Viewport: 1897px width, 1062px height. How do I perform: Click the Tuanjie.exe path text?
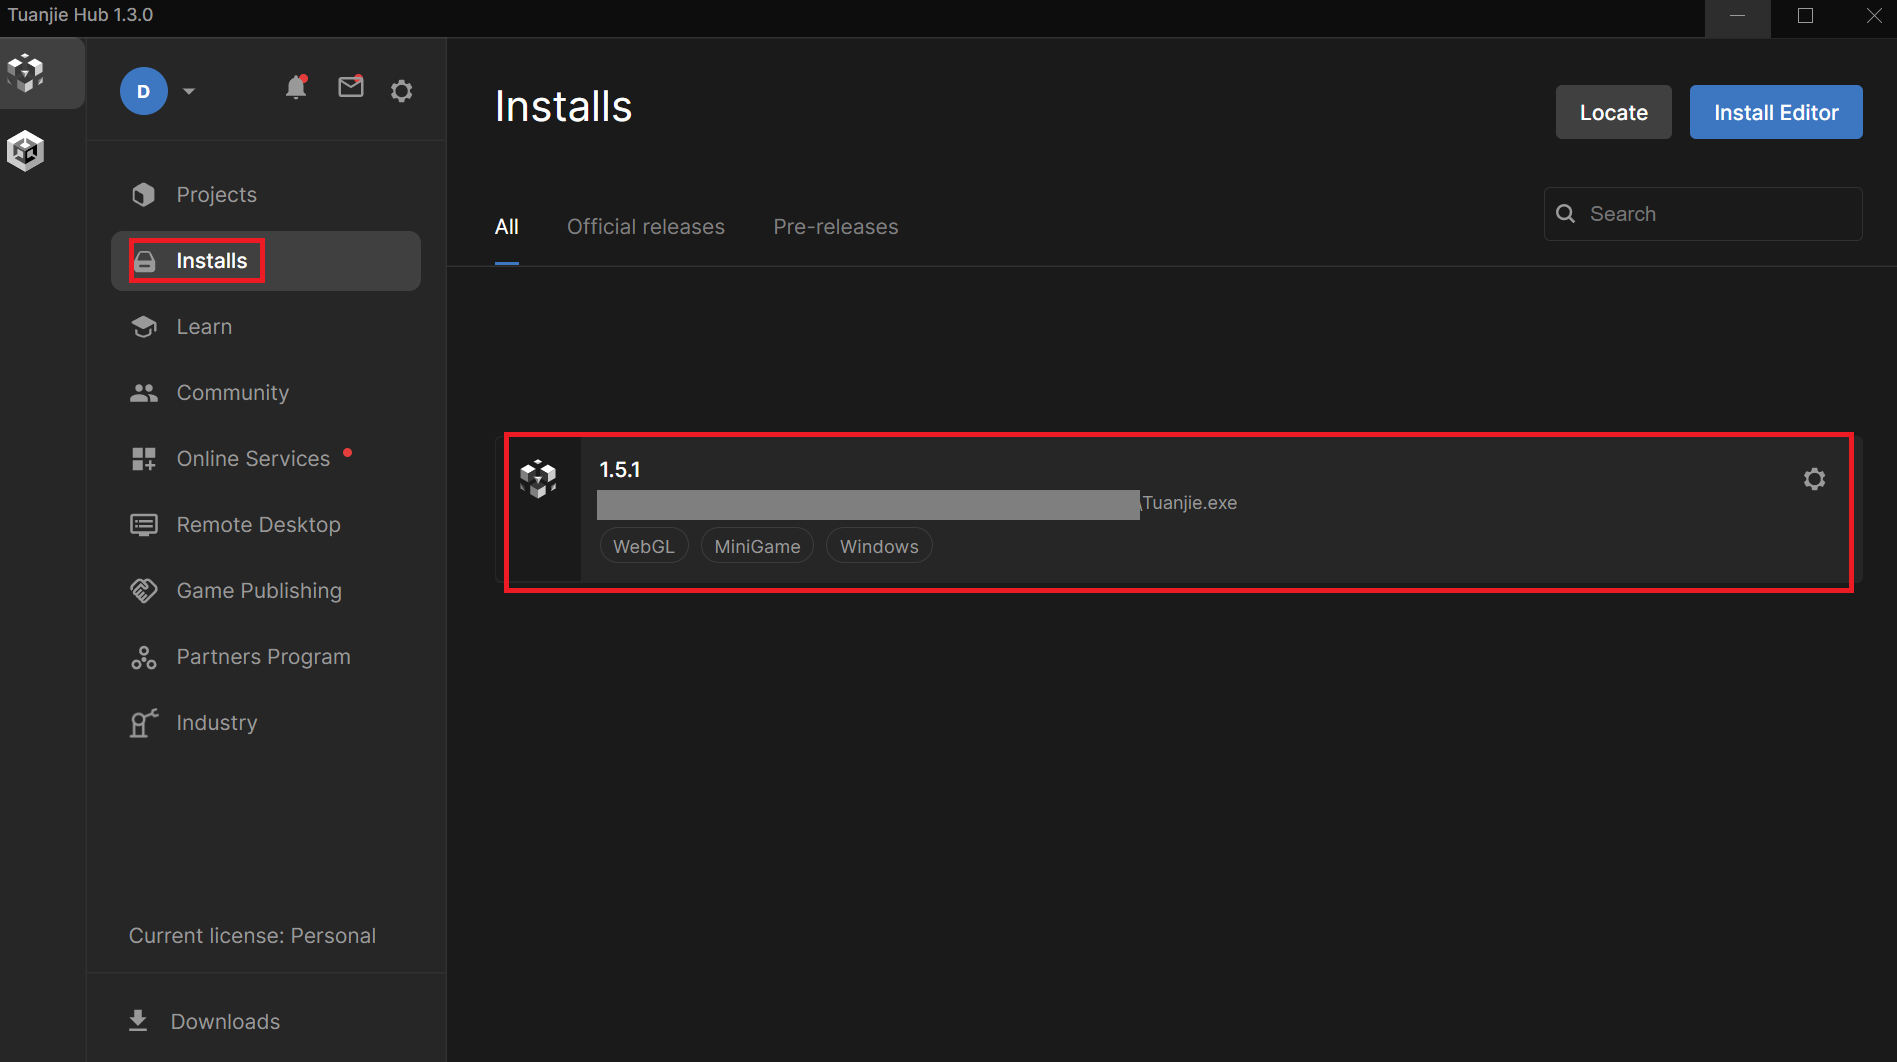click(1189, 503)
